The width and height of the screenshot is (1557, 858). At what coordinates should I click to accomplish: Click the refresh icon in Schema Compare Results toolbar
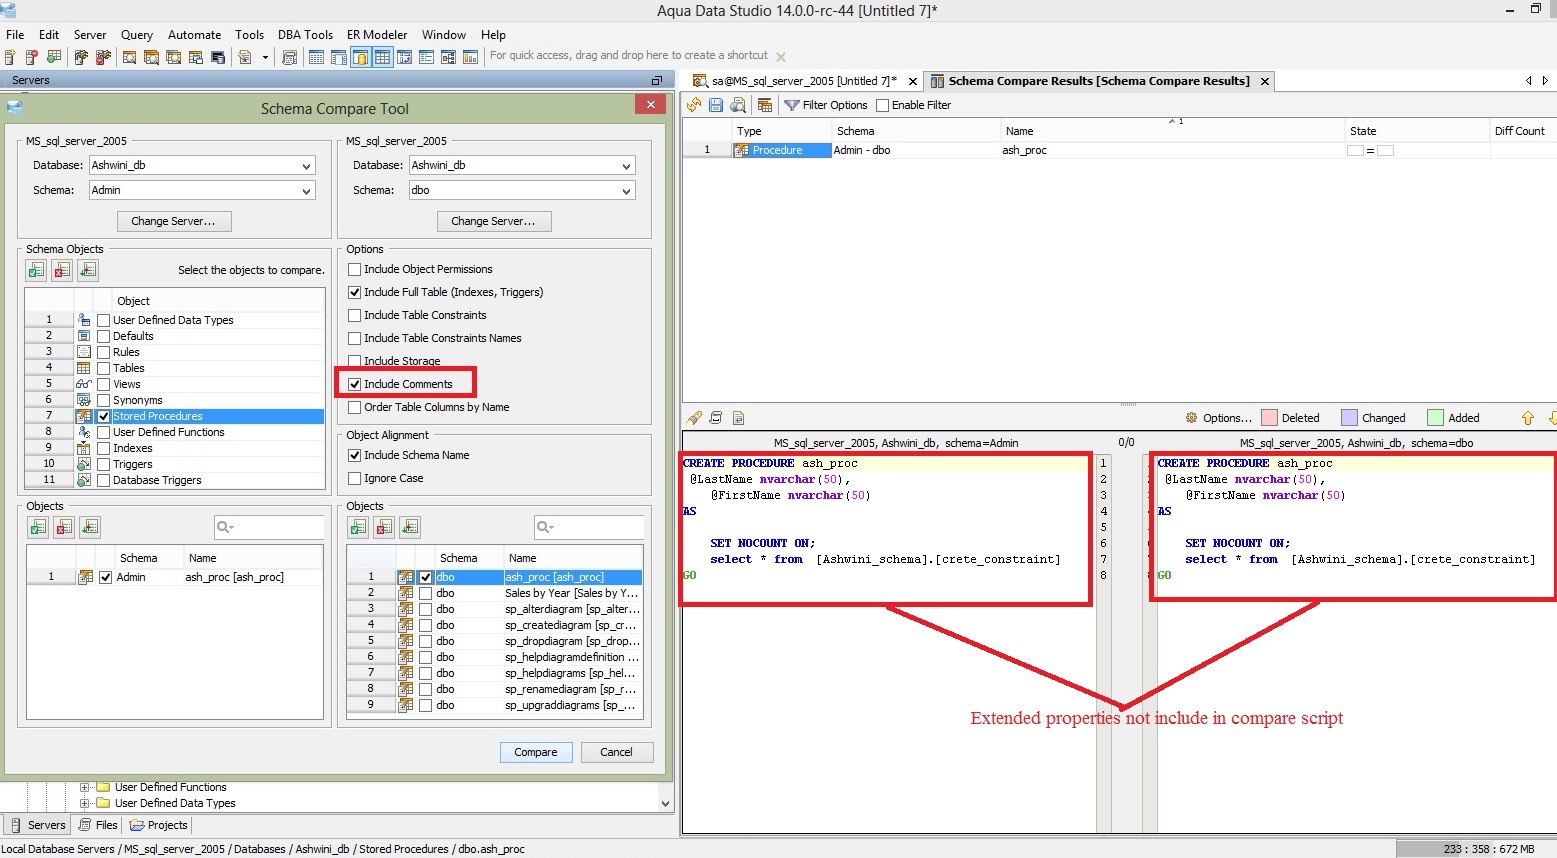coord(694,105)
